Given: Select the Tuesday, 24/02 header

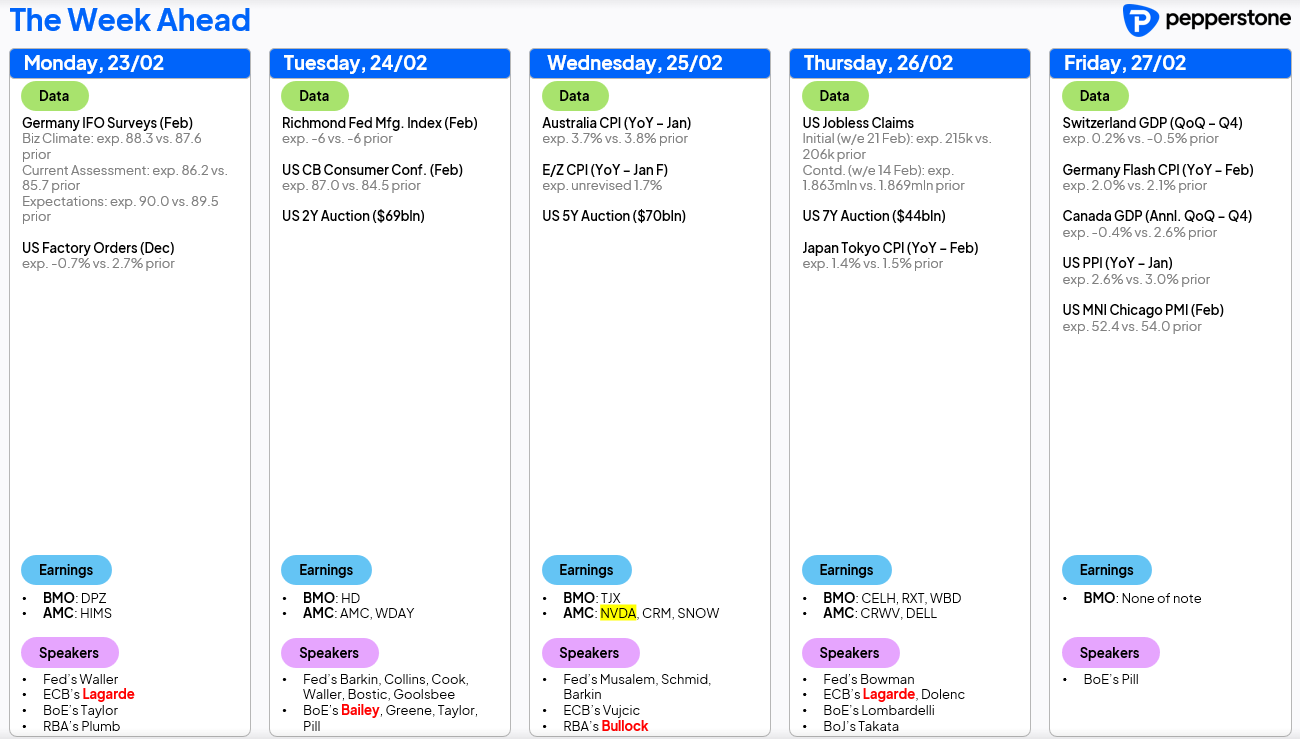Looking at the screenshot, I should [x=355, y=63].
